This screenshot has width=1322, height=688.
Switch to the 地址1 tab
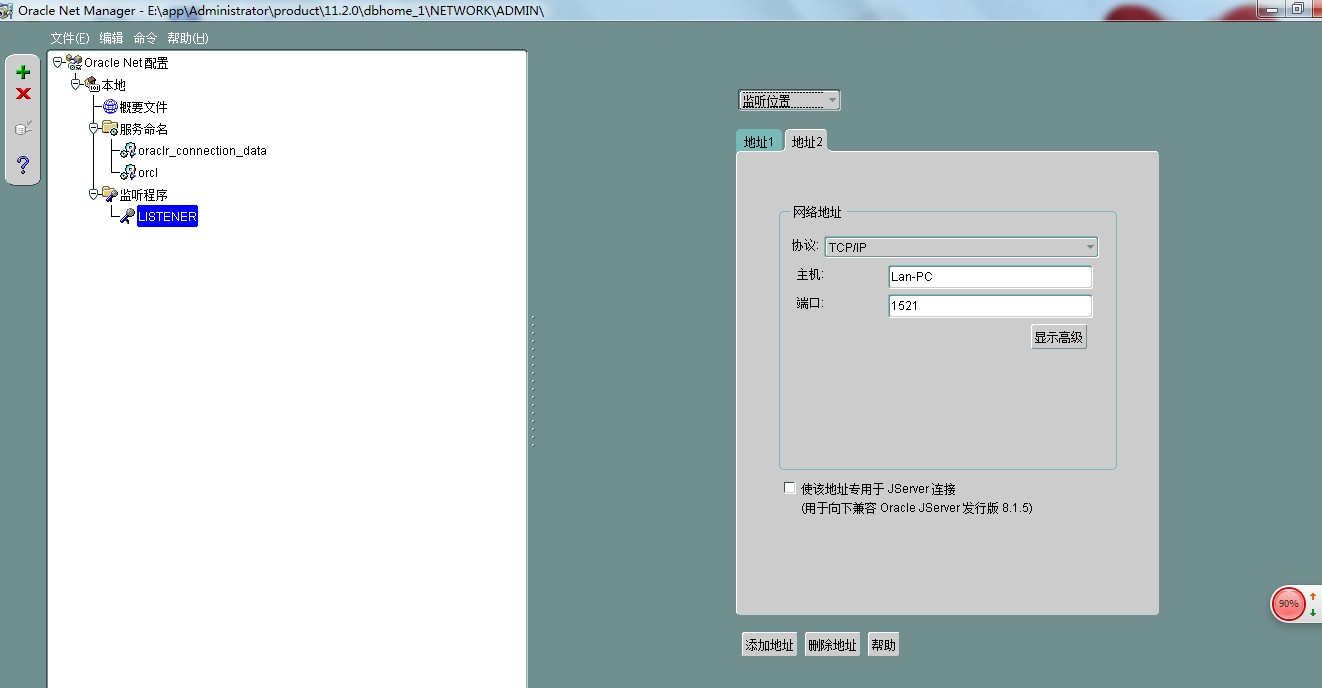pyautogui.click(x=759, y=142)
